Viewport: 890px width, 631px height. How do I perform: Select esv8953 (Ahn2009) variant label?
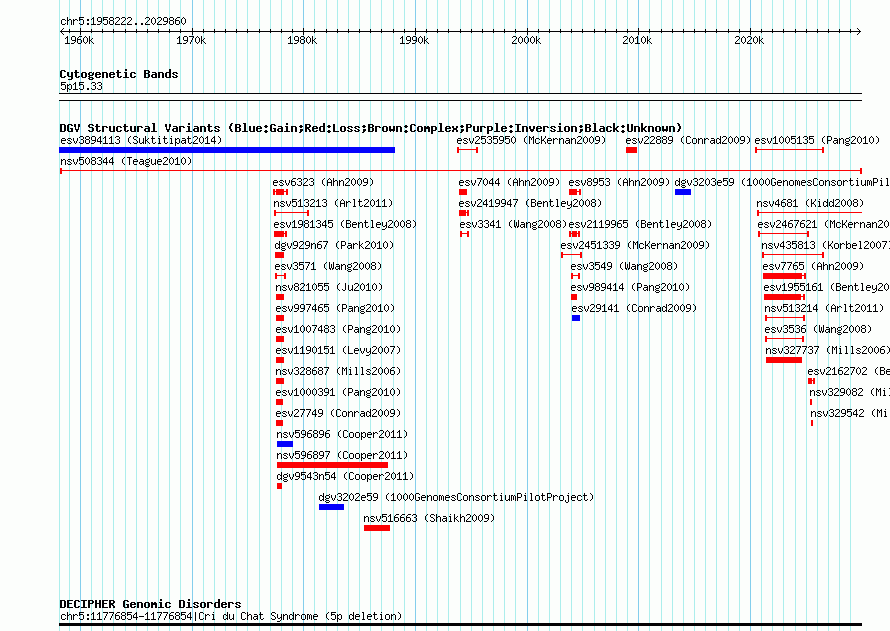click(619, 182)
